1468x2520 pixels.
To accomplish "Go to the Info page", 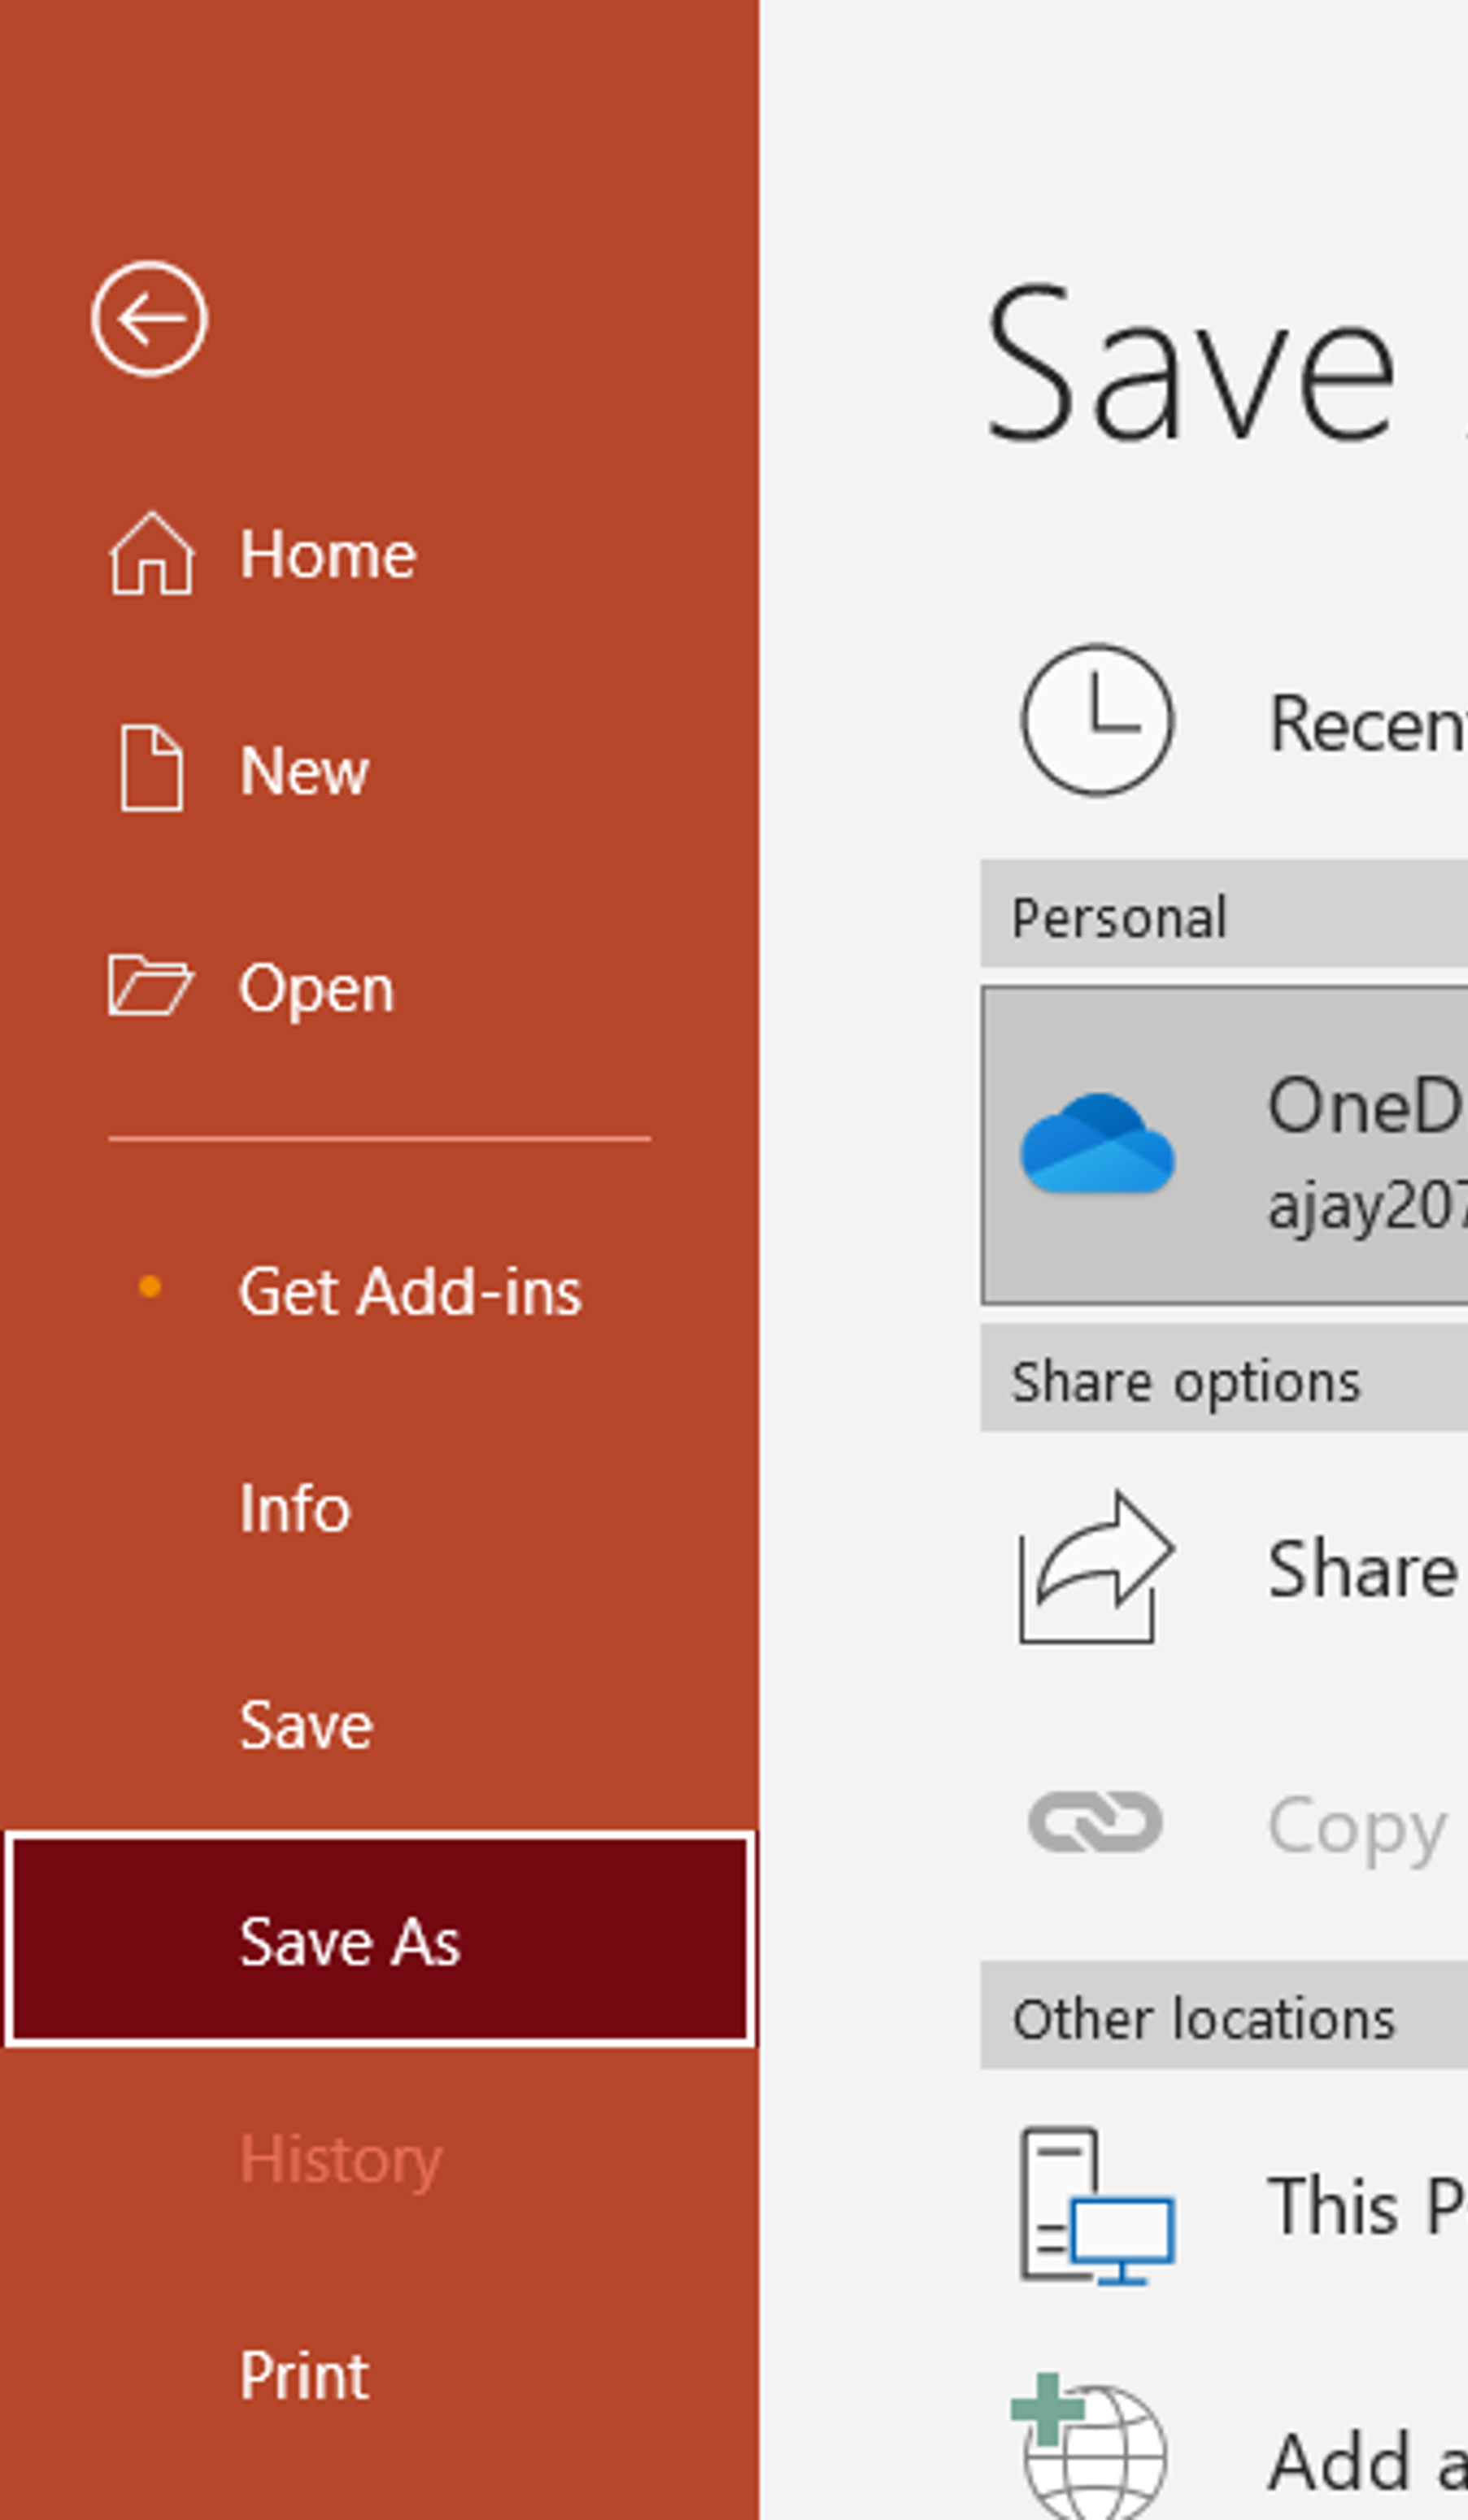I will click(295, 1508).
